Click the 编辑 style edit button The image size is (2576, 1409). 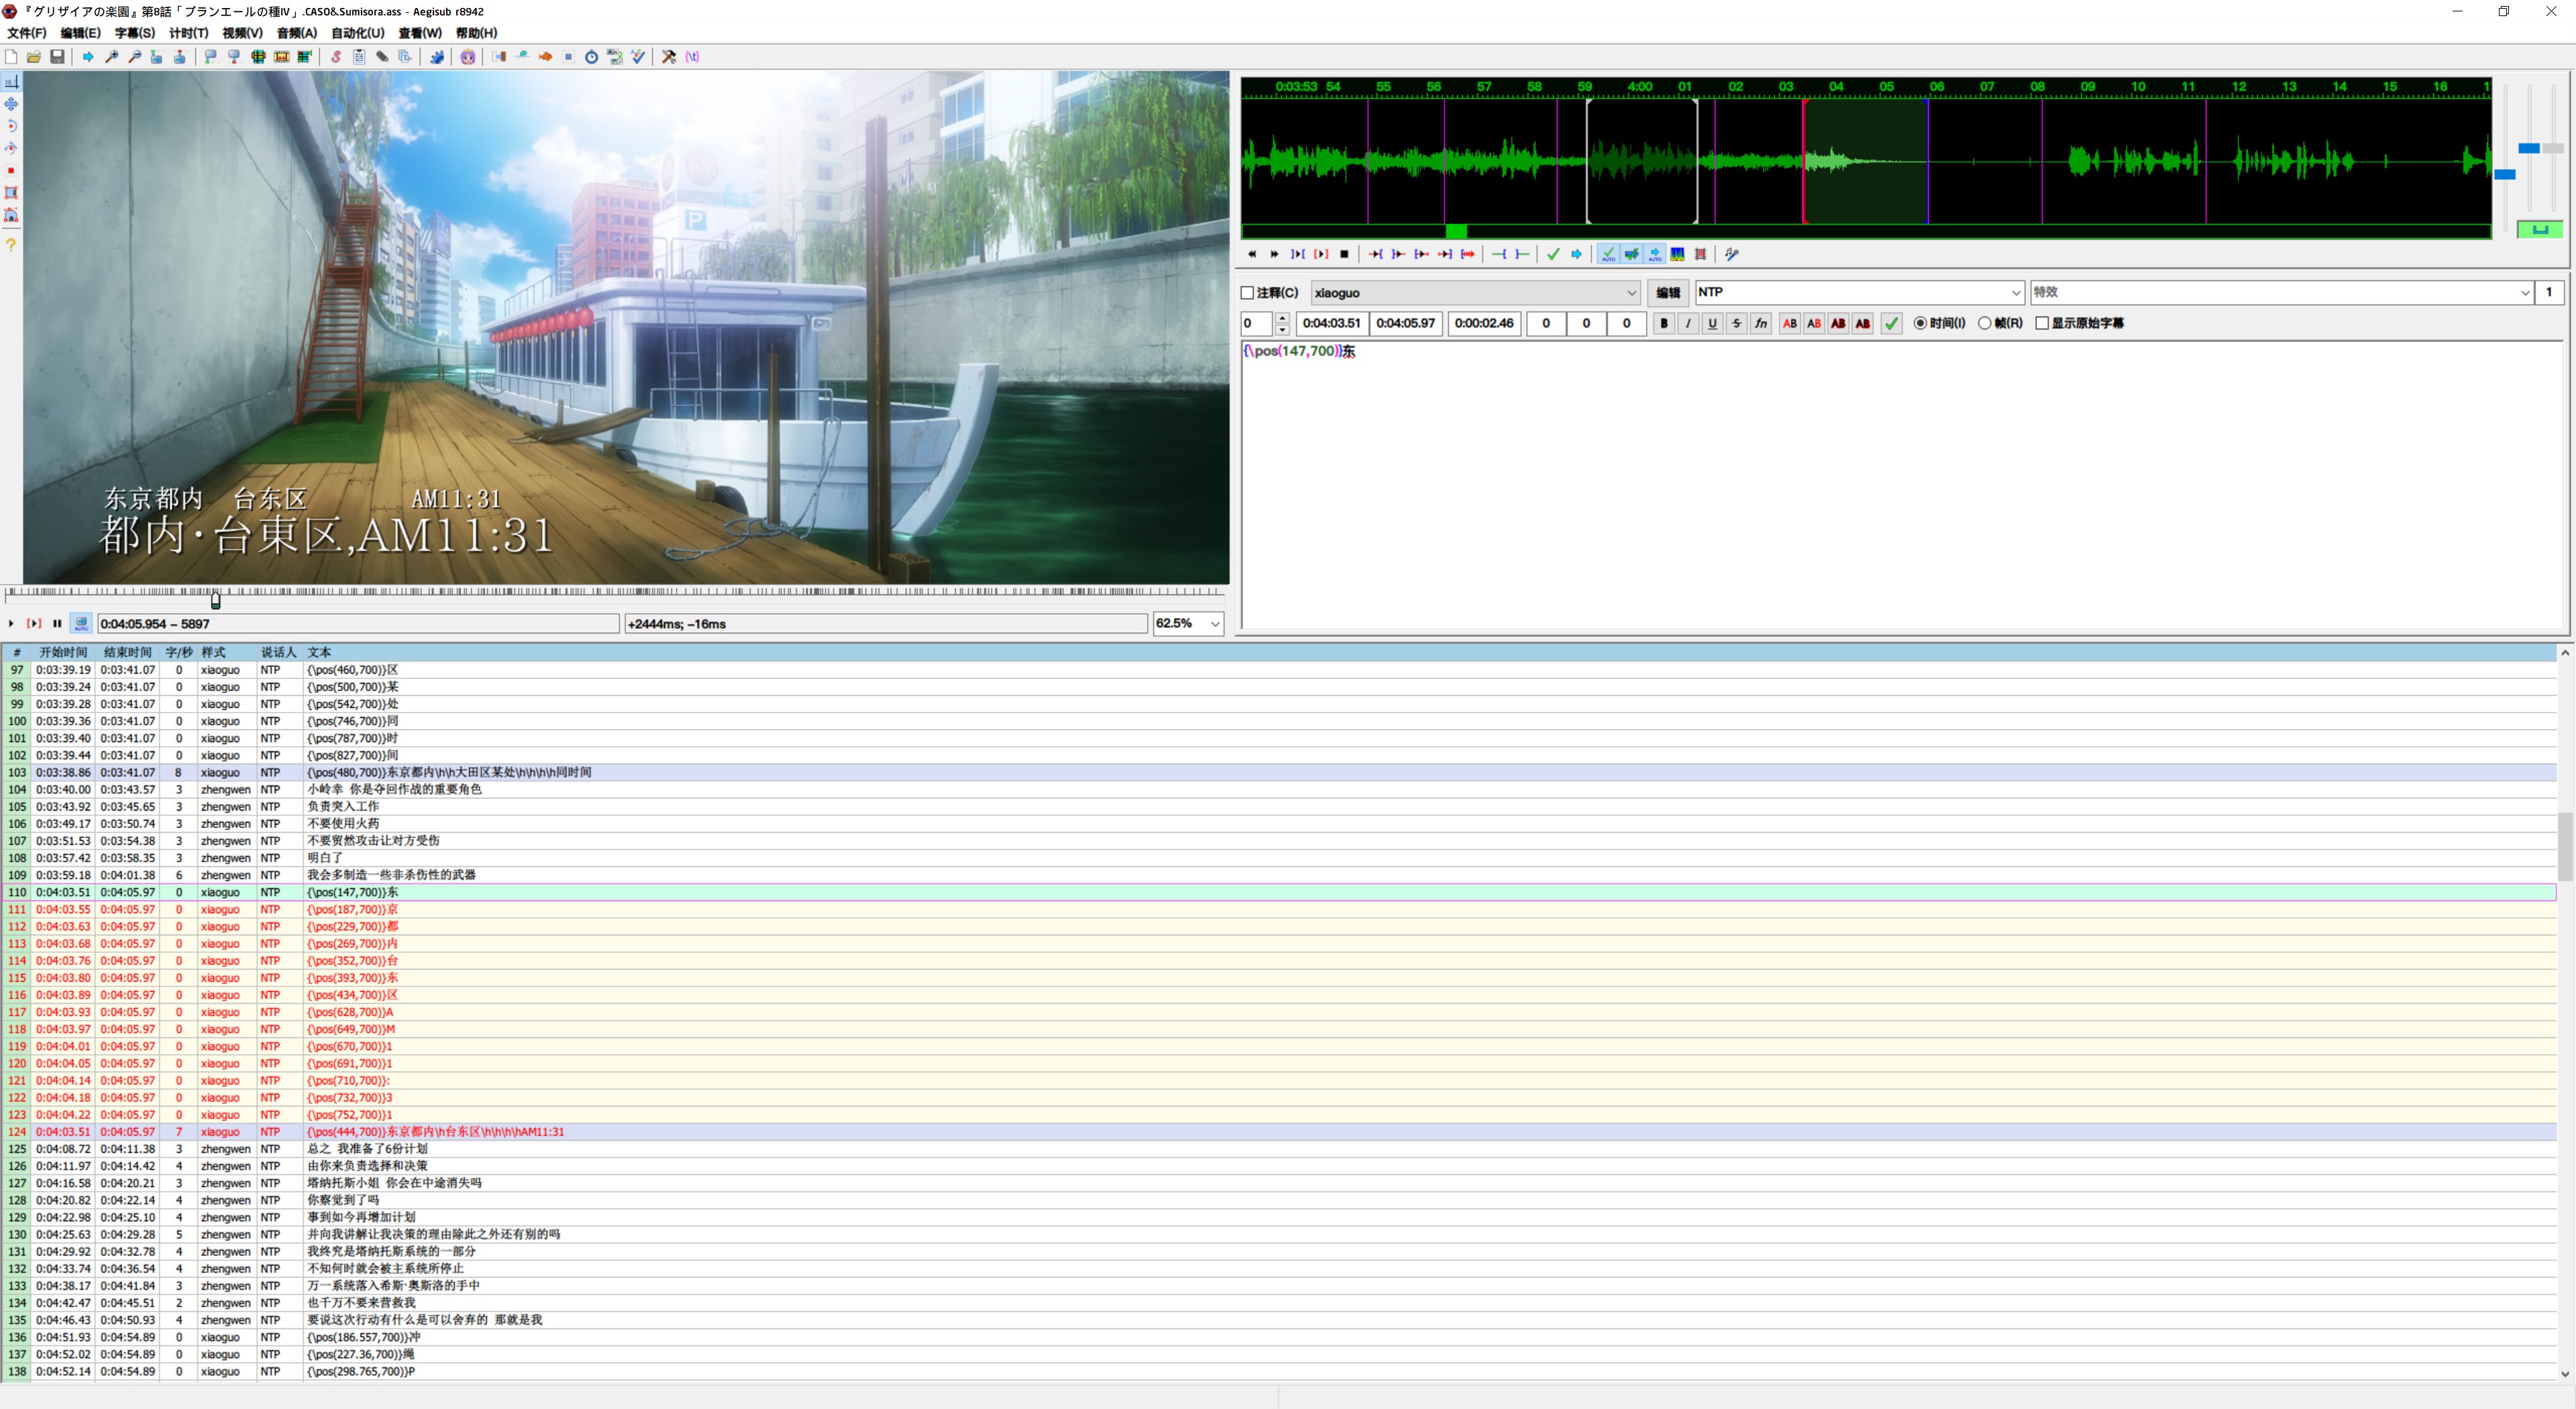coord(1668,293)
